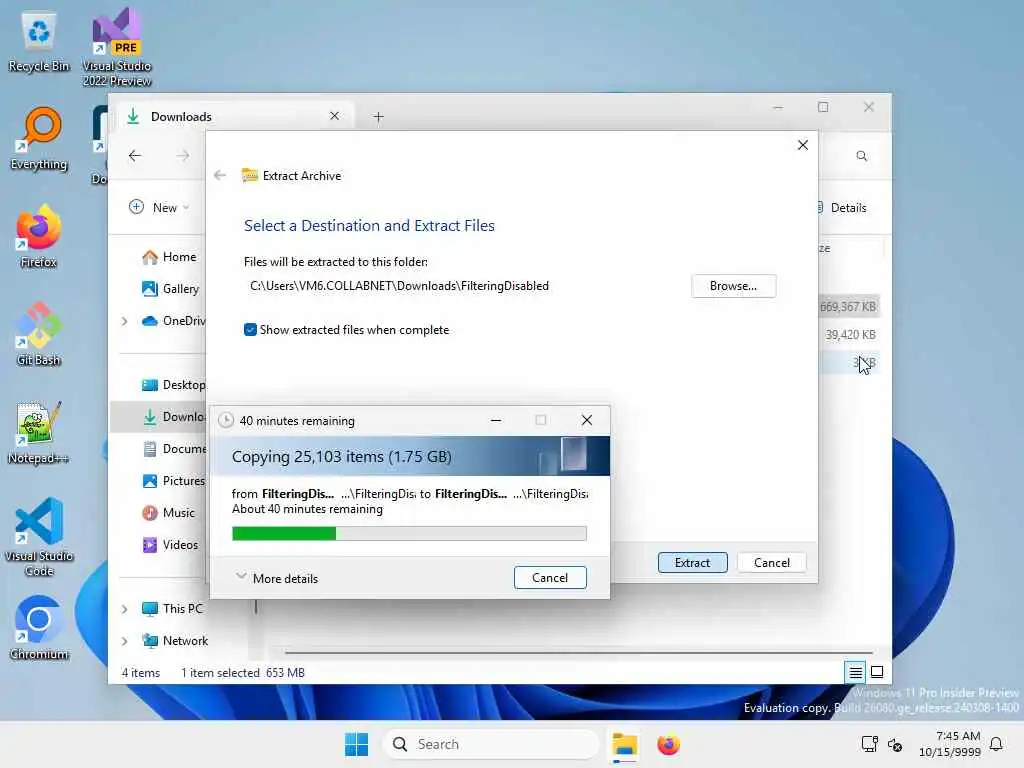Minimize the copy progress dialog
The image size is (1024, 768).
point(496,420)
